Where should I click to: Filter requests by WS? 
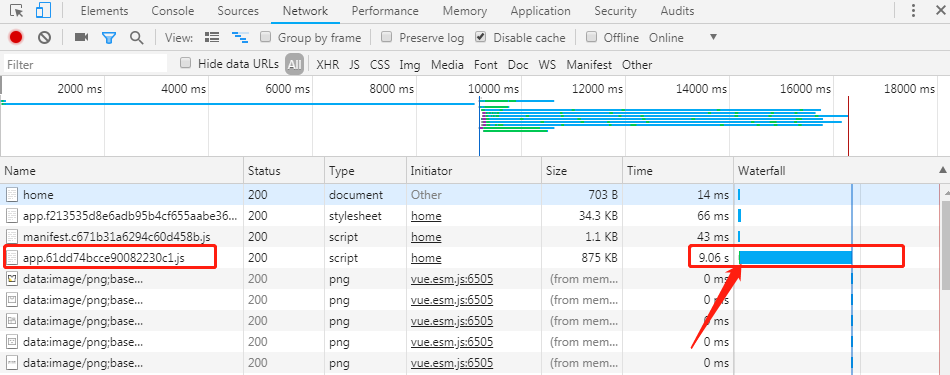(547, 65)
